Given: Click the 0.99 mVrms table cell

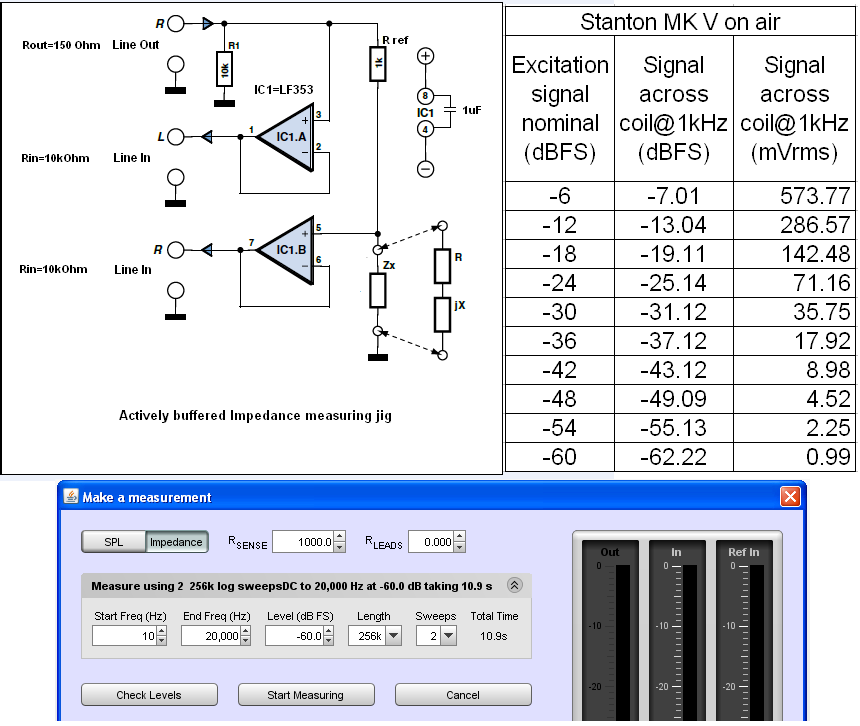Looking at the screenshot, I should pyautogui.click(x=794, y=457).
